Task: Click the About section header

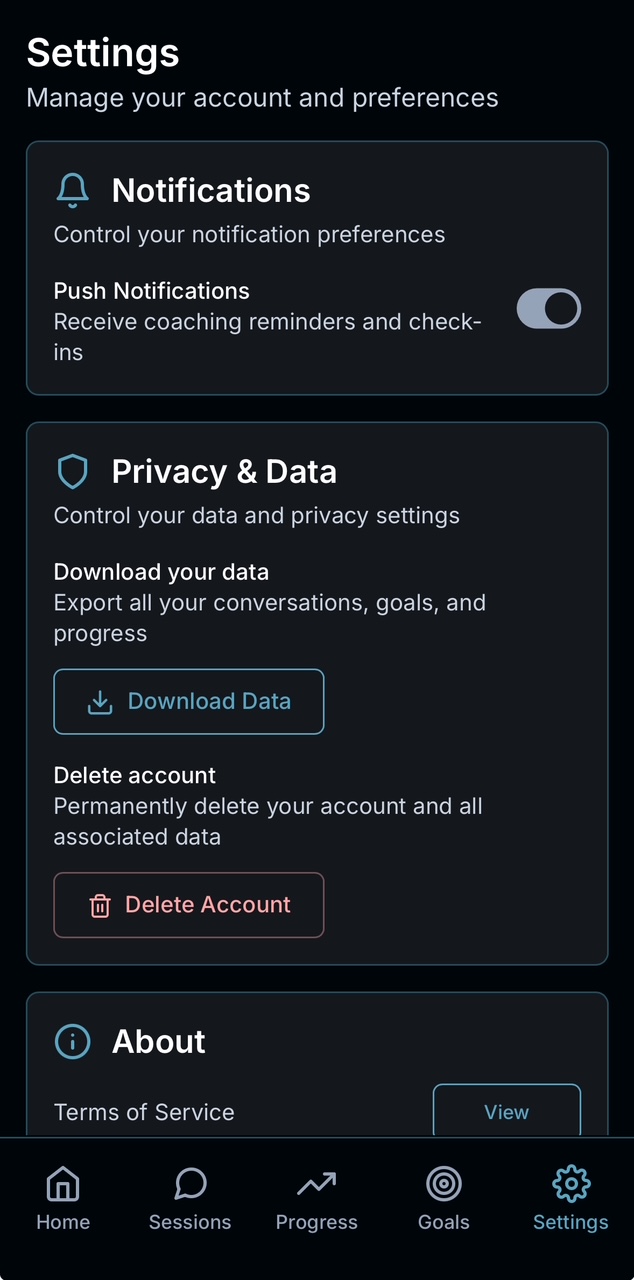Action: 158,1041
